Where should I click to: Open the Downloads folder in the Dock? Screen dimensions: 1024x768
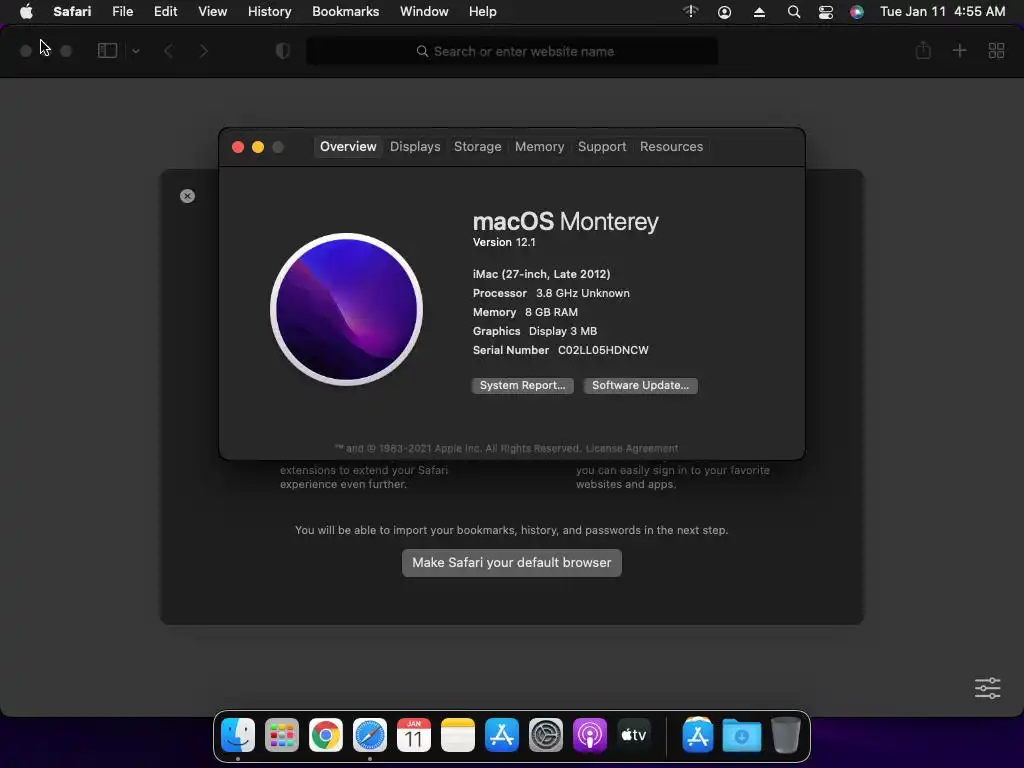(741, 735)
